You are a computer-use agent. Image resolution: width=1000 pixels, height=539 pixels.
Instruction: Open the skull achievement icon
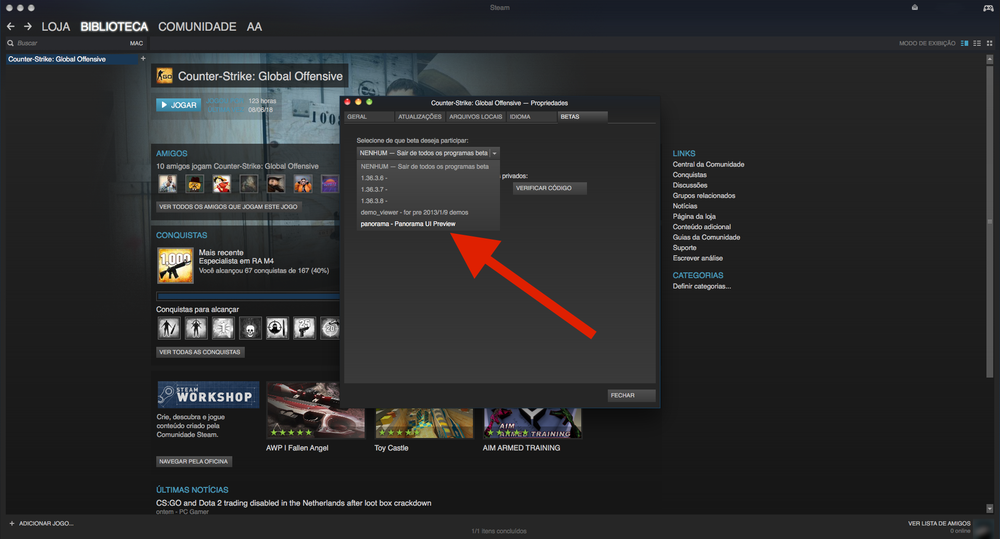[x=250, y=329]
